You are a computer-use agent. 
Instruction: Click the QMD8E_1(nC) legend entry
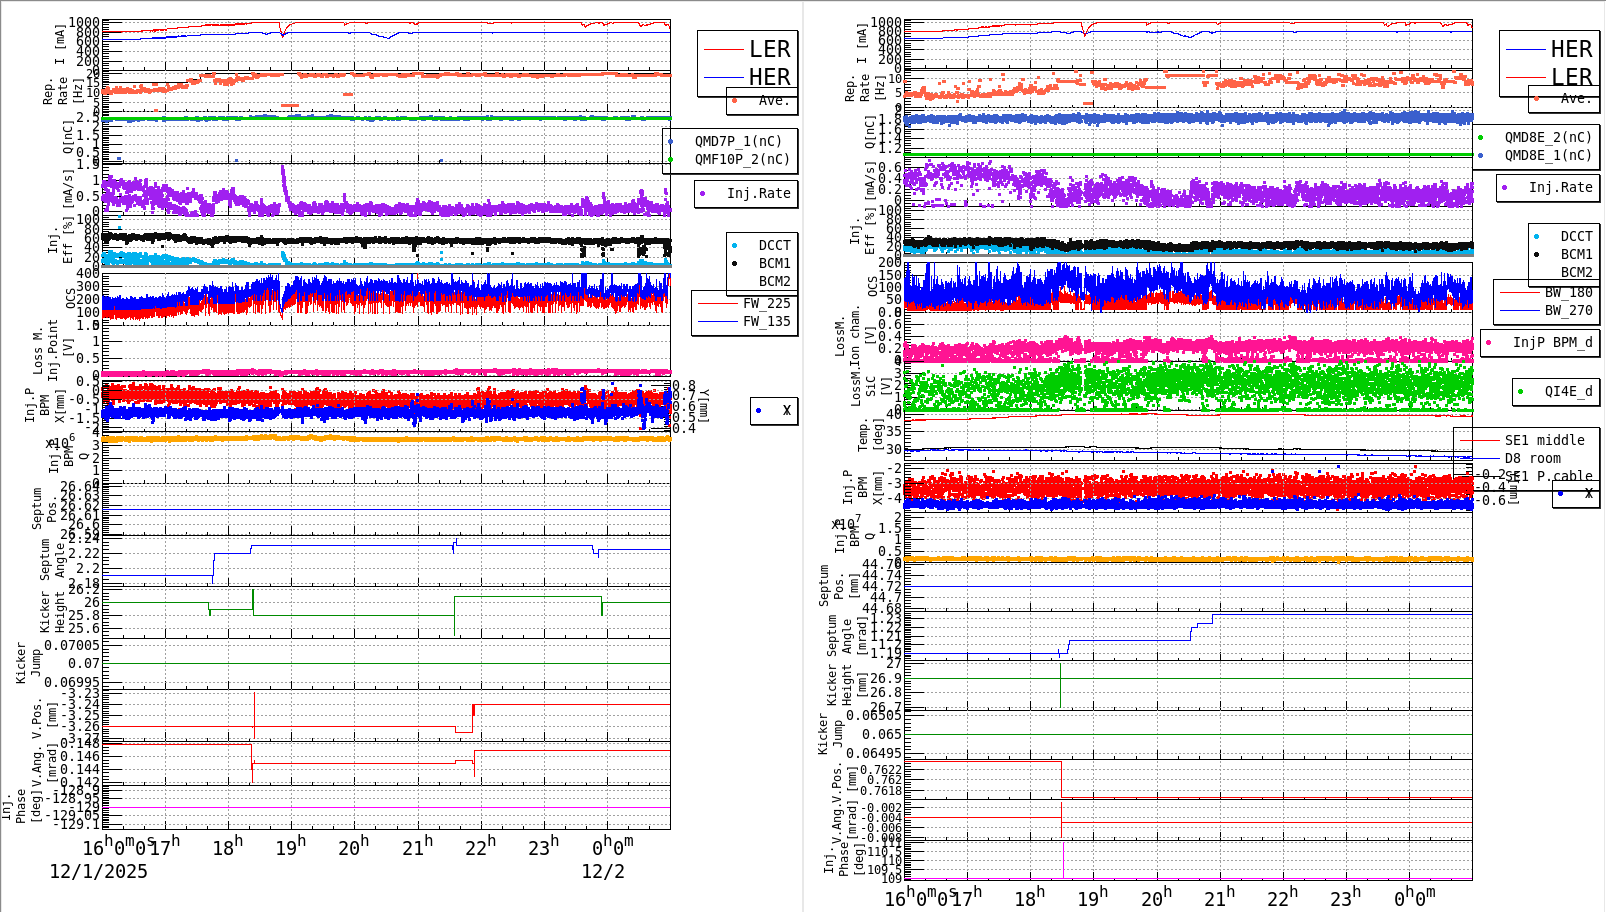pos(1548,155)
